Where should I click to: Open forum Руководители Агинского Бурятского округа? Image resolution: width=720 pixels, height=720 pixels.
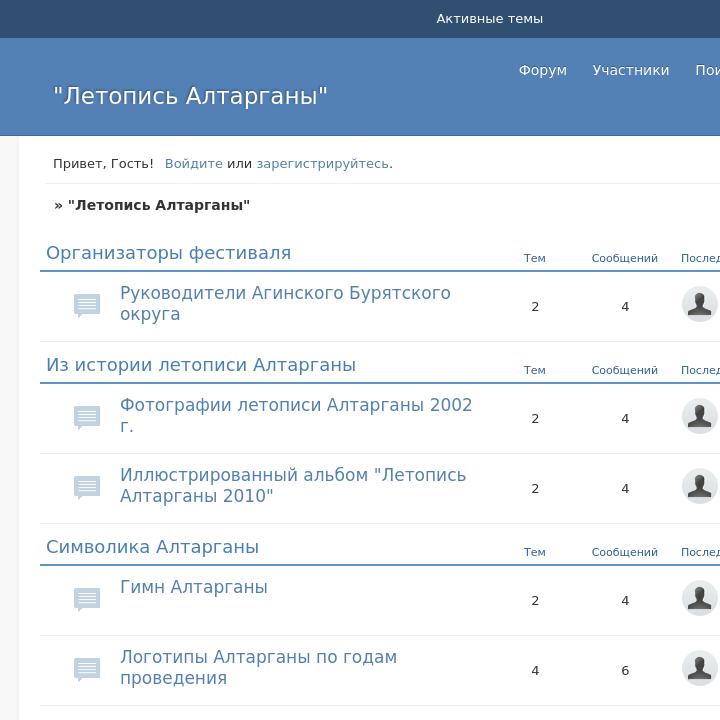[285, 304]
